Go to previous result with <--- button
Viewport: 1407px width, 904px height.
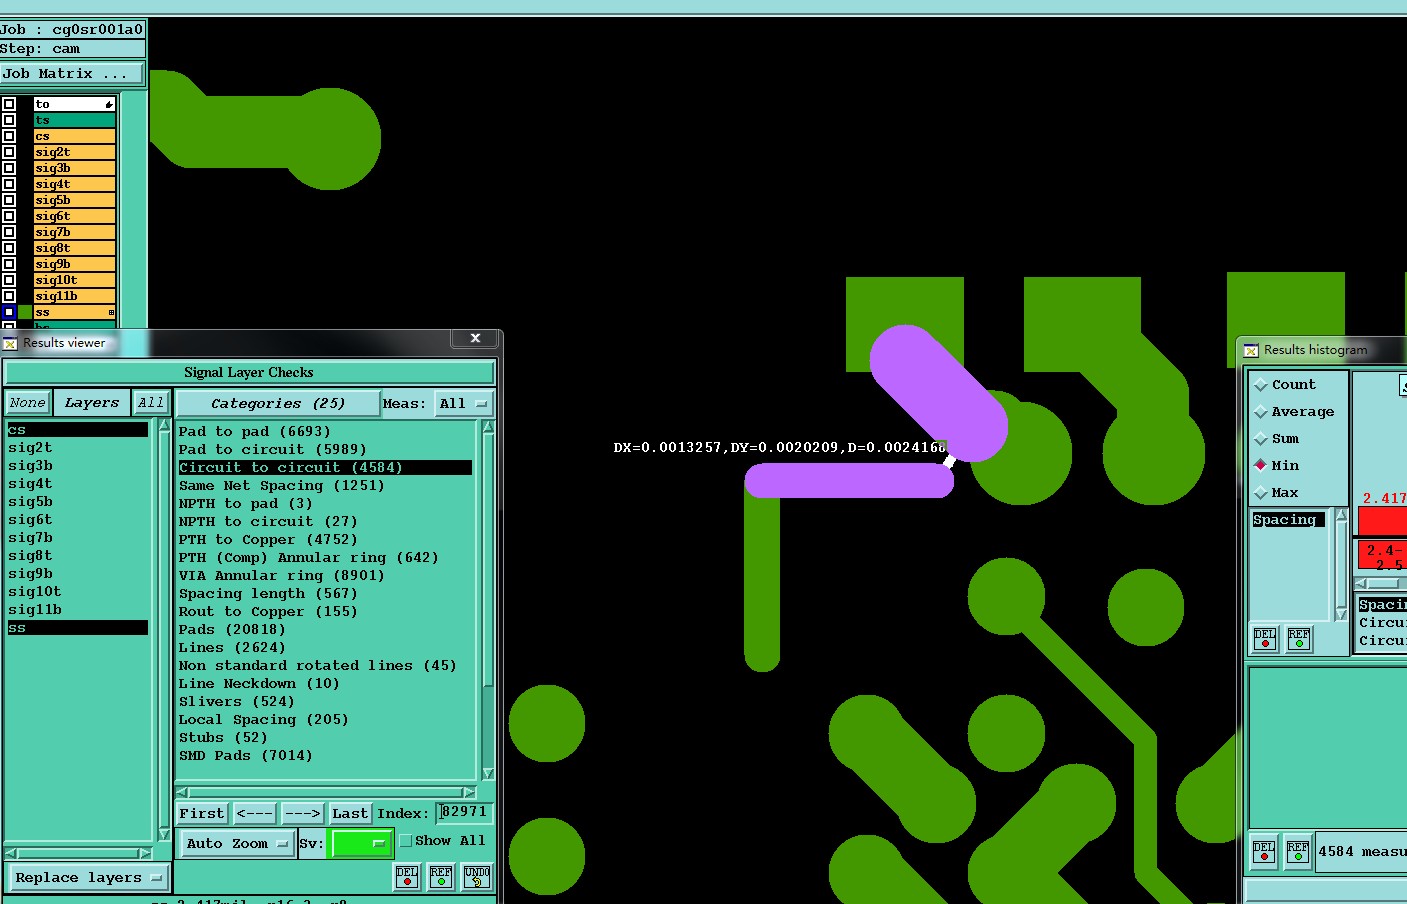pyautogui.click(x=254, y=813)
